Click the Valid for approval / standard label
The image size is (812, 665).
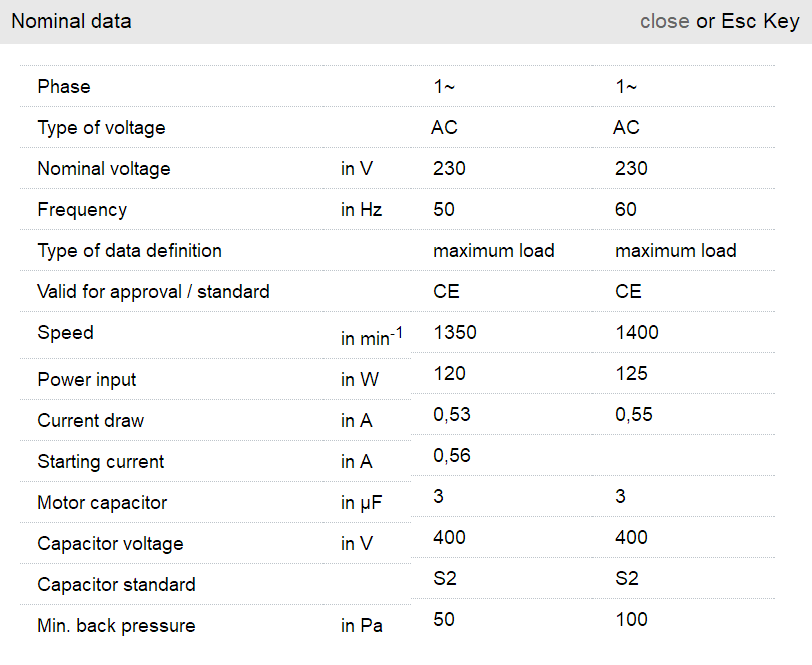(x=153, y=292)
